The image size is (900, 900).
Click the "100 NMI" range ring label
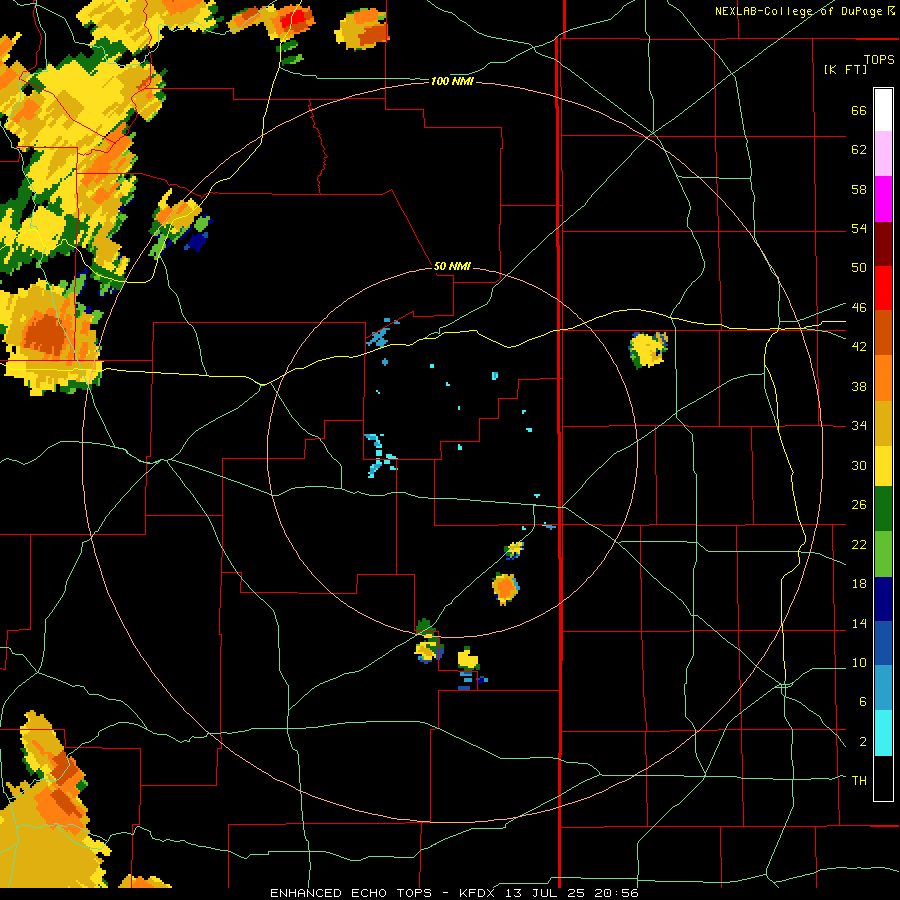tap(452, 82)
